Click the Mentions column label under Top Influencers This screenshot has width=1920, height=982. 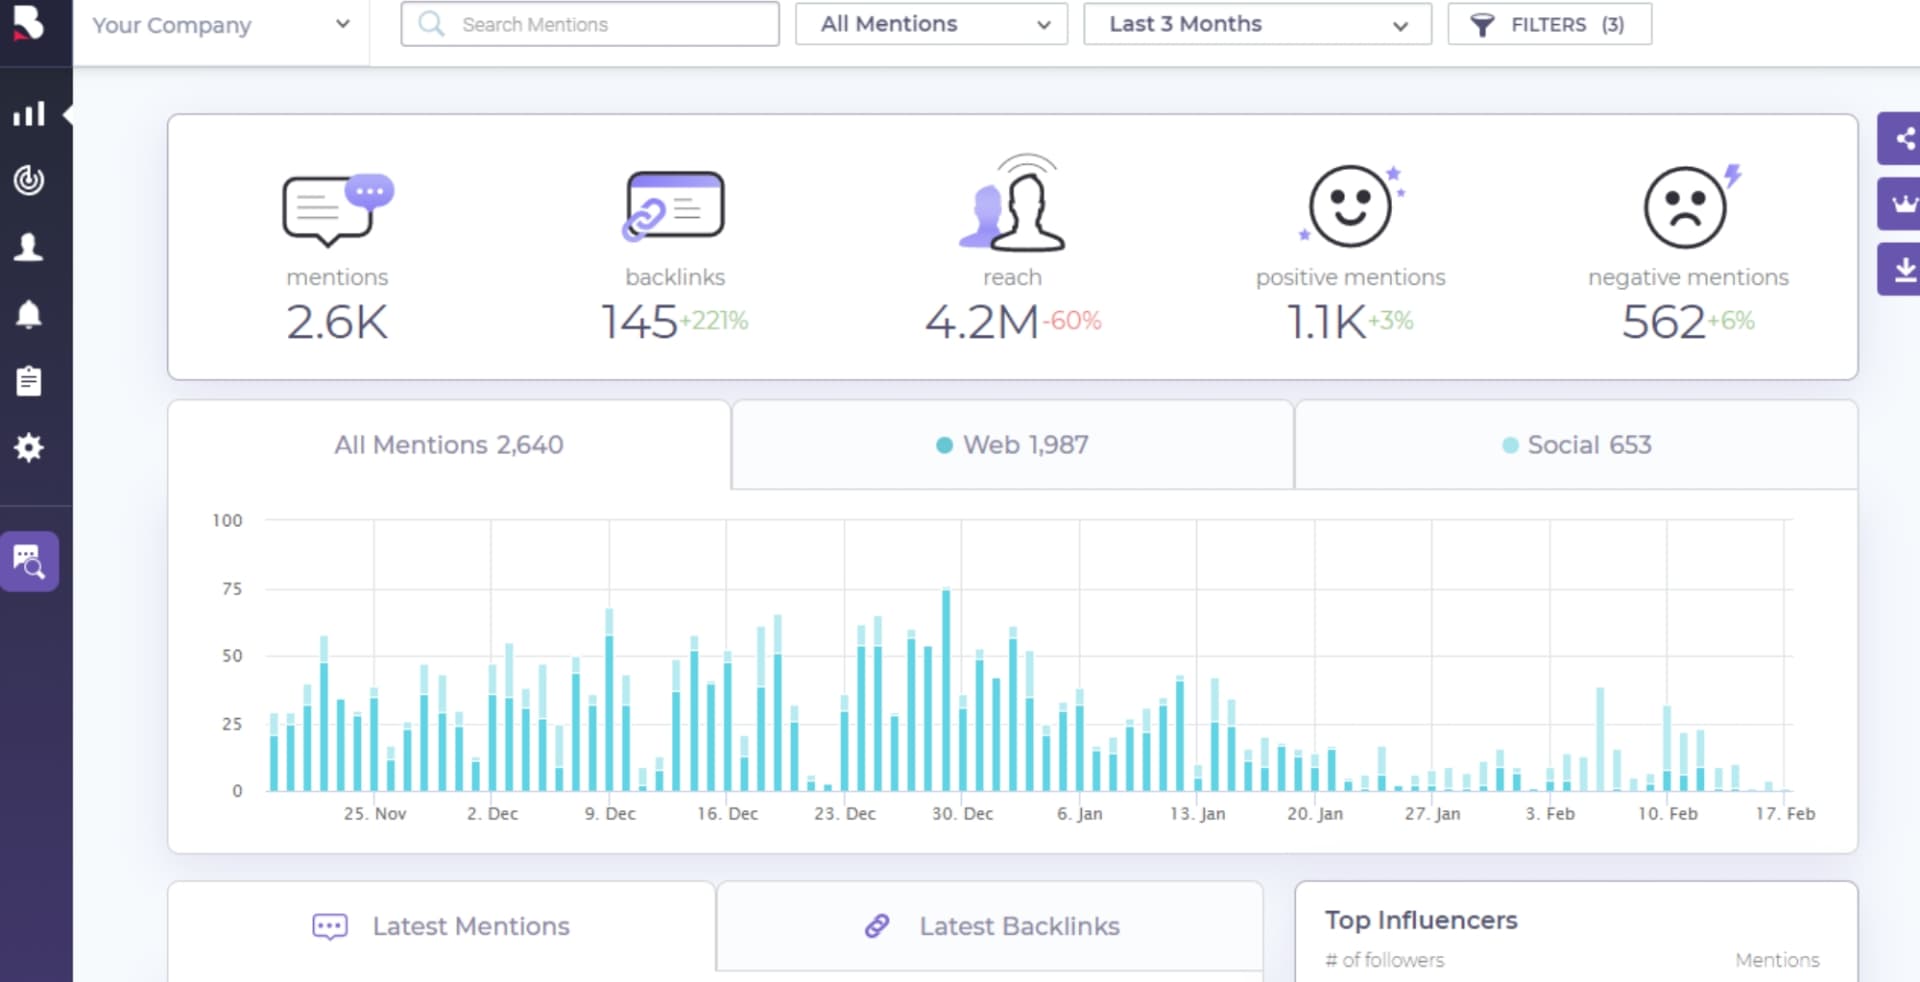(x=1777, y=960)
